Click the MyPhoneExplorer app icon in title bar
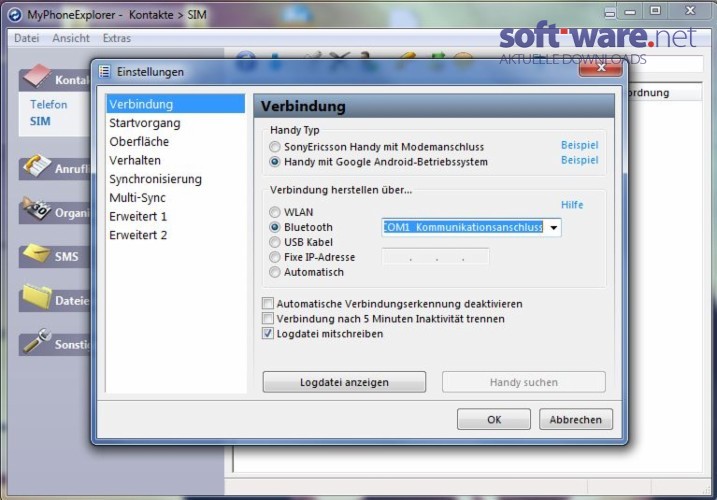717x500 pixels. [15, 15]
